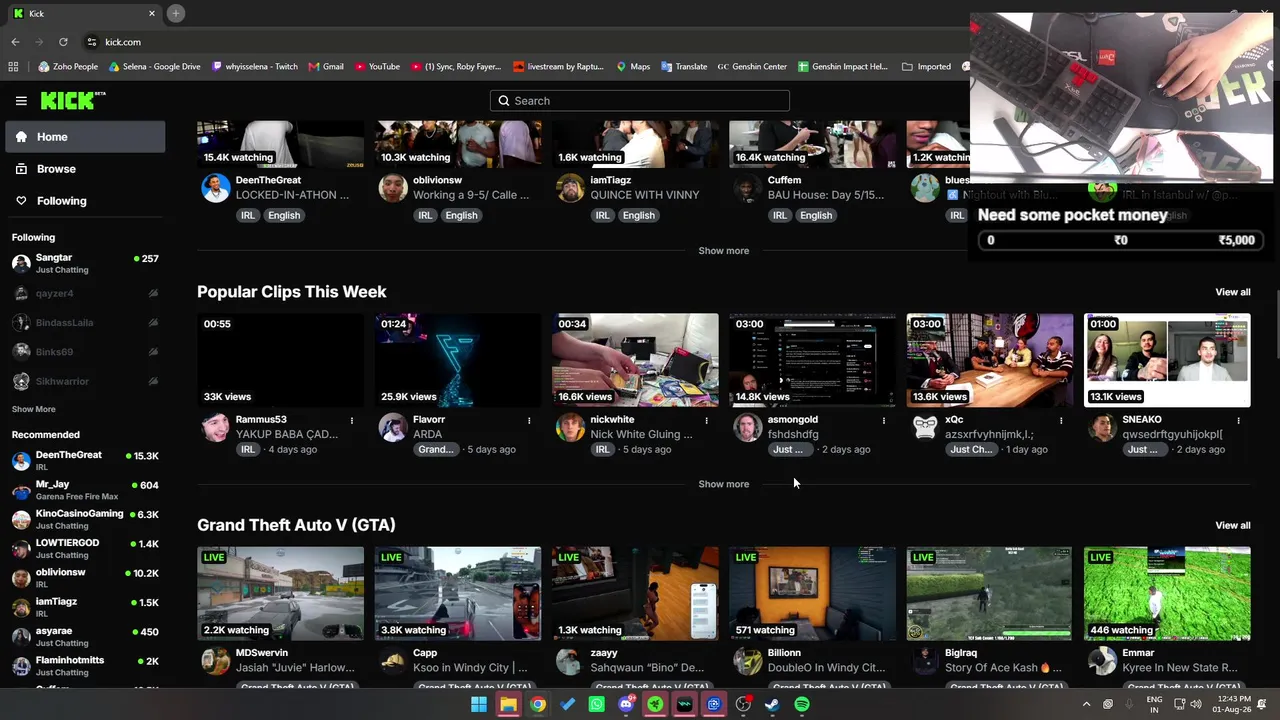Open three-dot options for Rammus53 clip
This screenshot has width=1280, height=720.
click(352, 421)
